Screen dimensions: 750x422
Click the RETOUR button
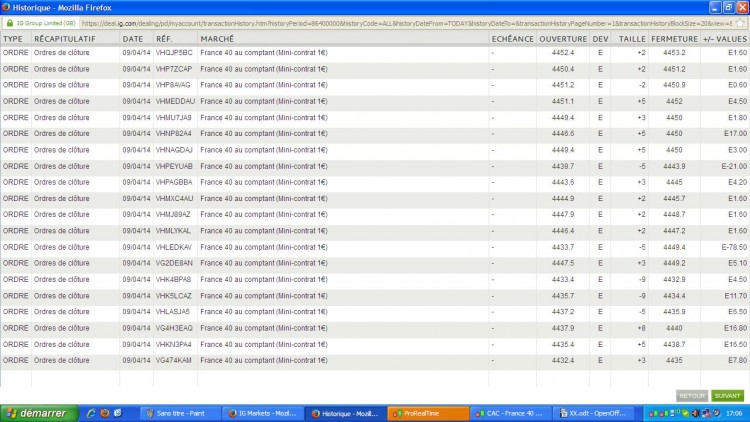[692, 396]
